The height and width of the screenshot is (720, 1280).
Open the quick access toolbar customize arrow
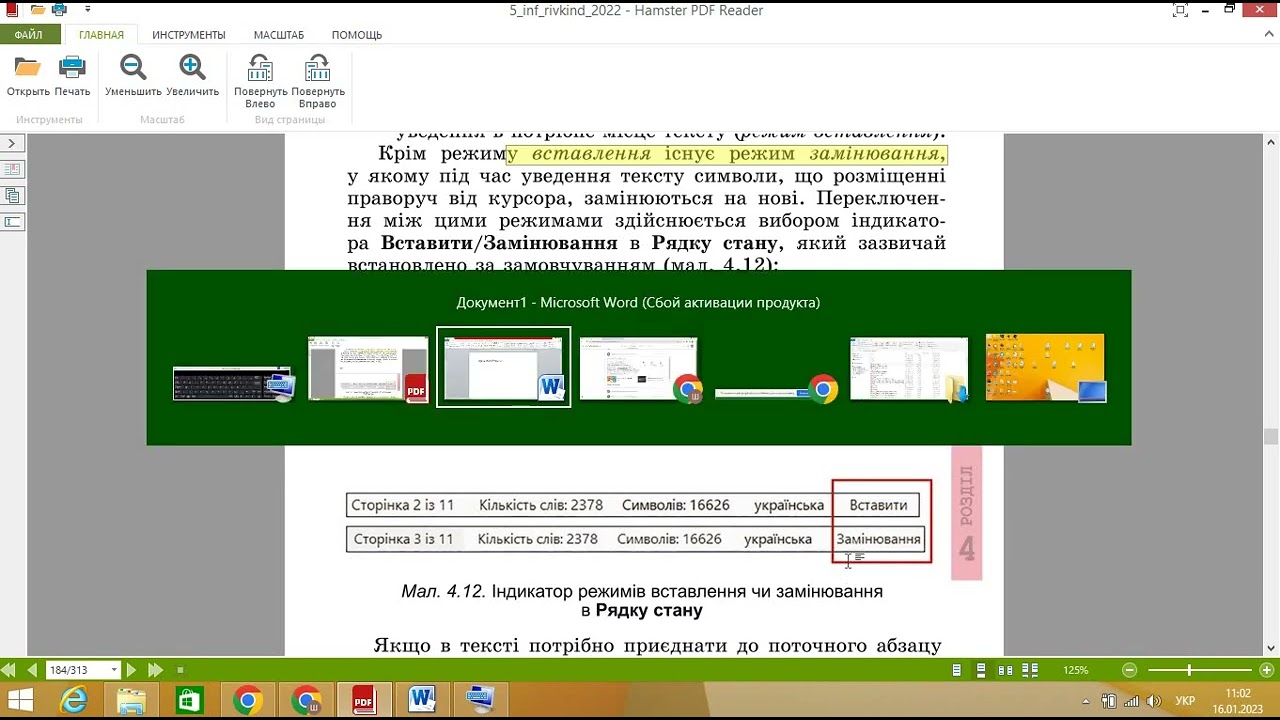87,10
